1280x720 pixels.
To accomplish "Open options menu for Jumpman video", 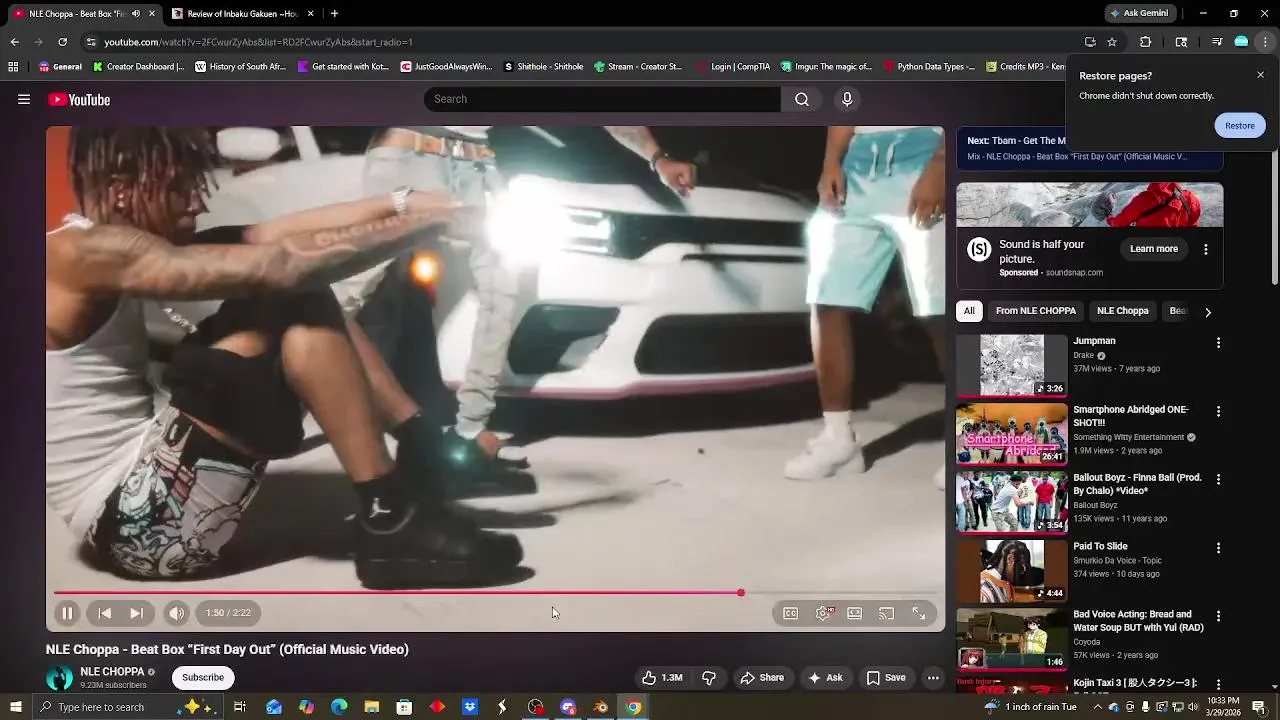I will [x=1218, y=343].
